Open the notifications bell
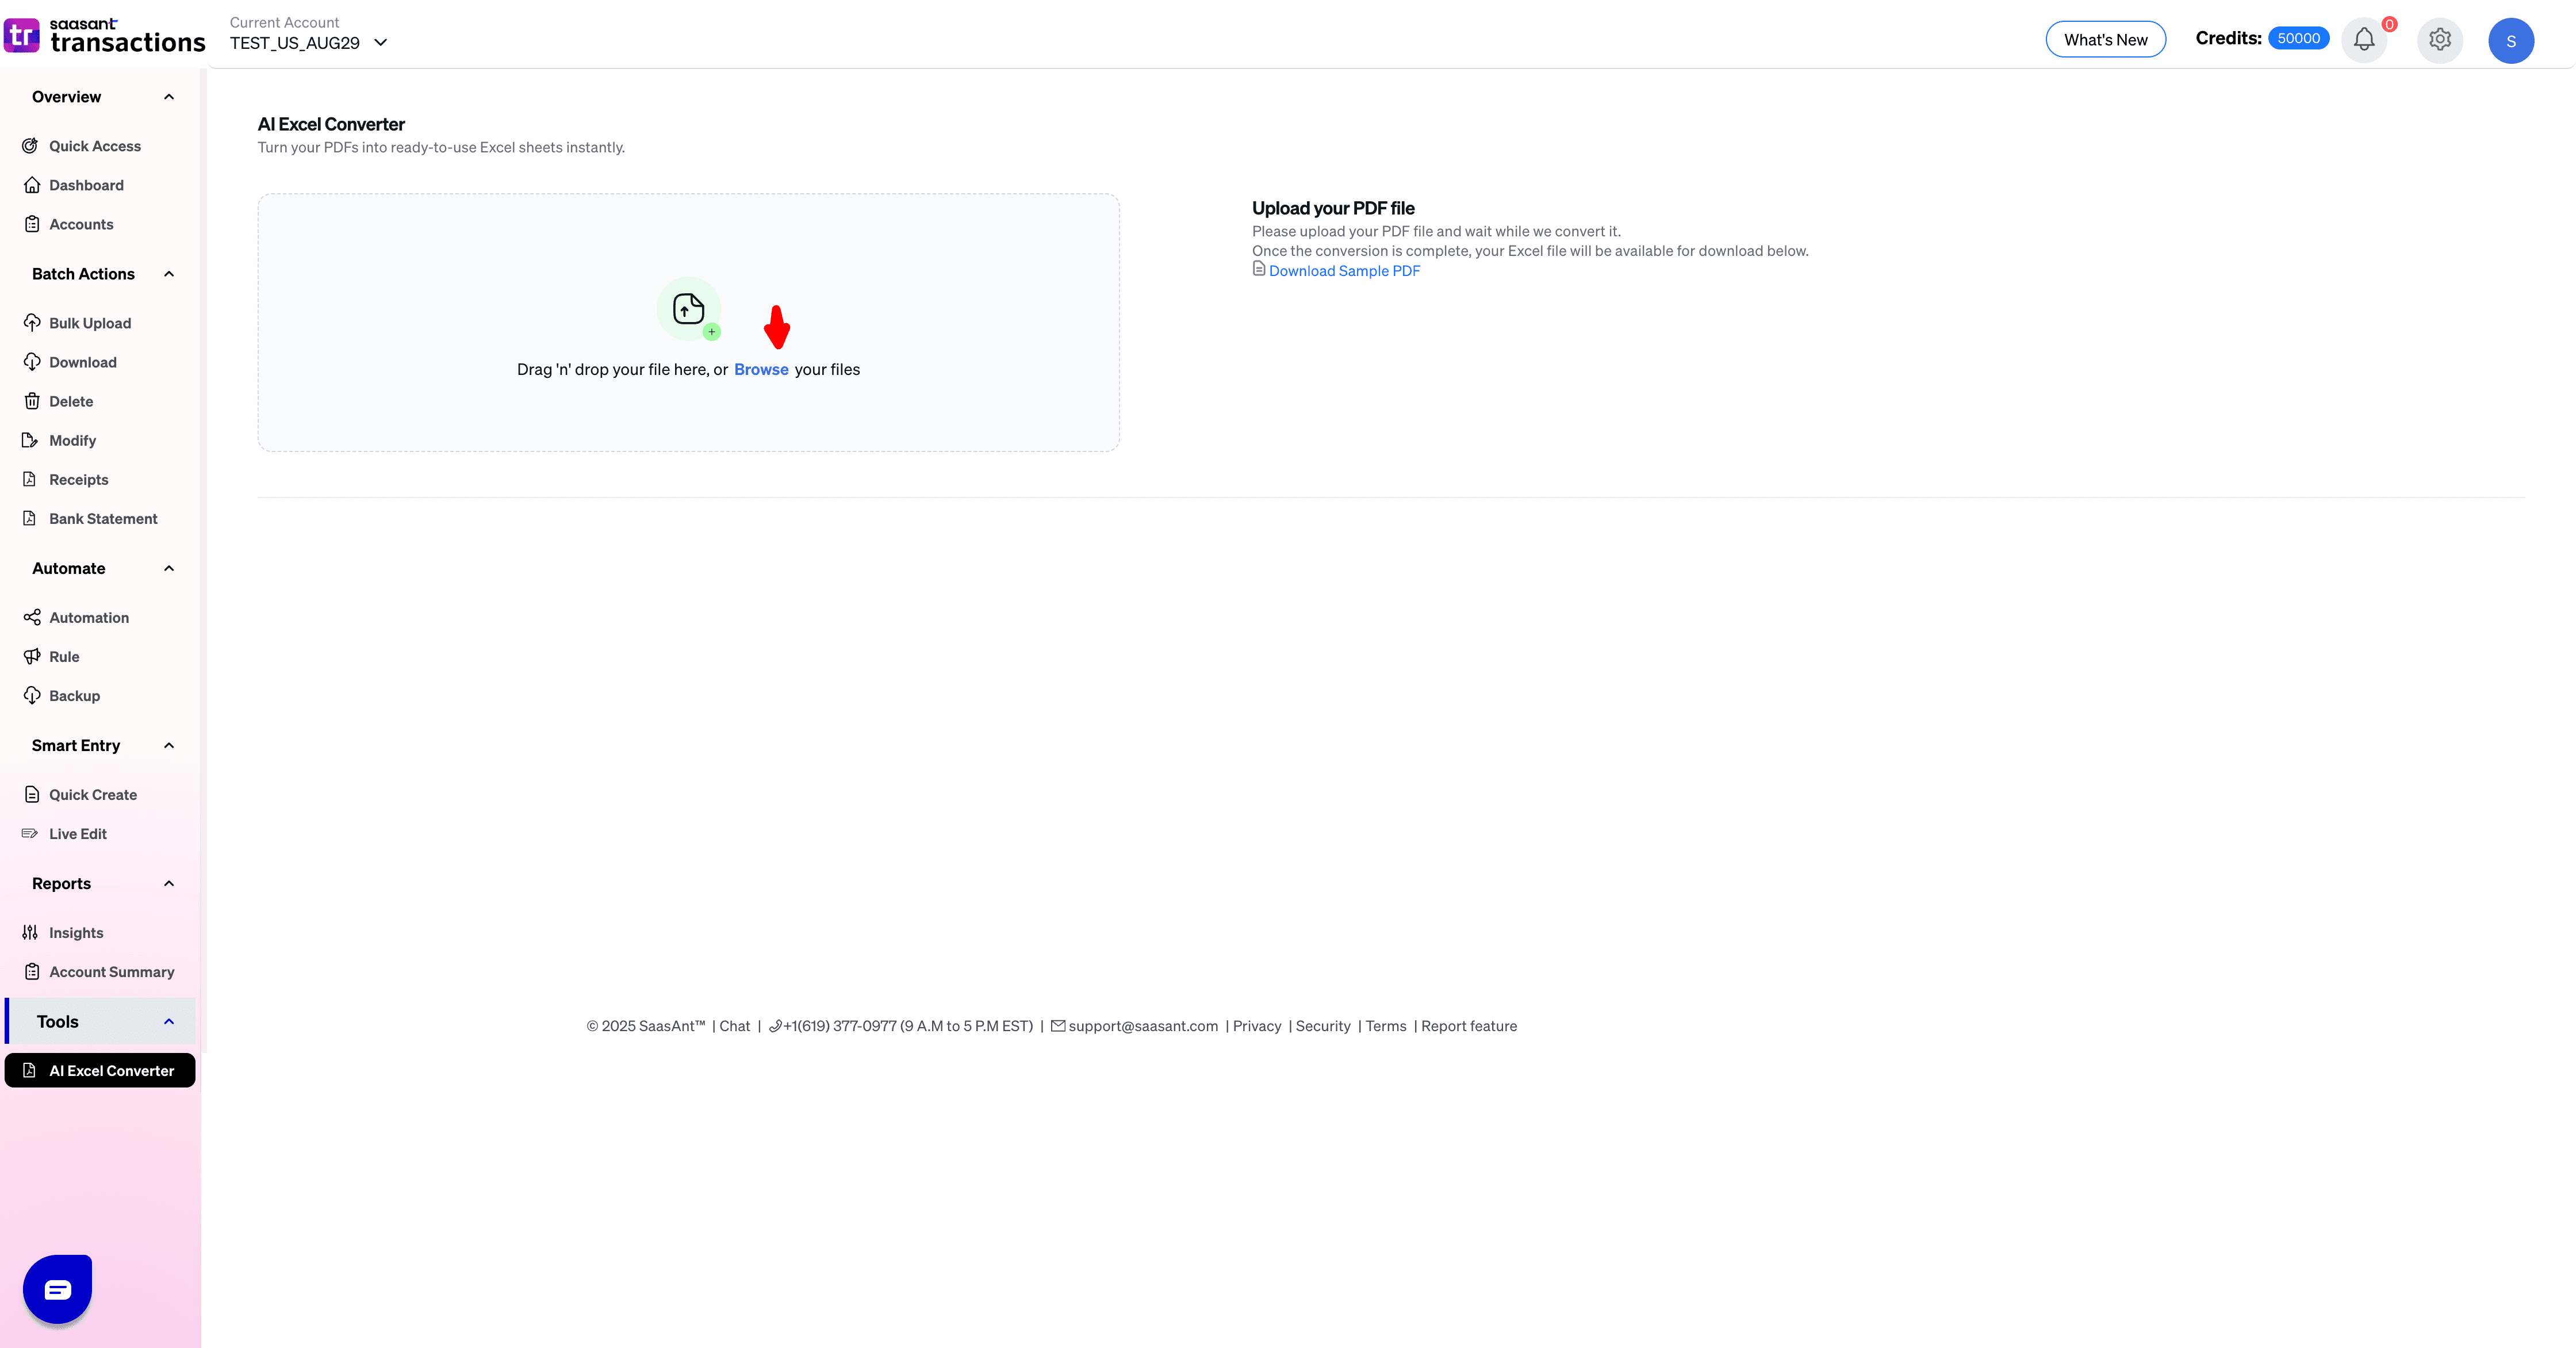Image resolution: width=2576 pixels, height=1348 pixels. tap(2363, 40)
